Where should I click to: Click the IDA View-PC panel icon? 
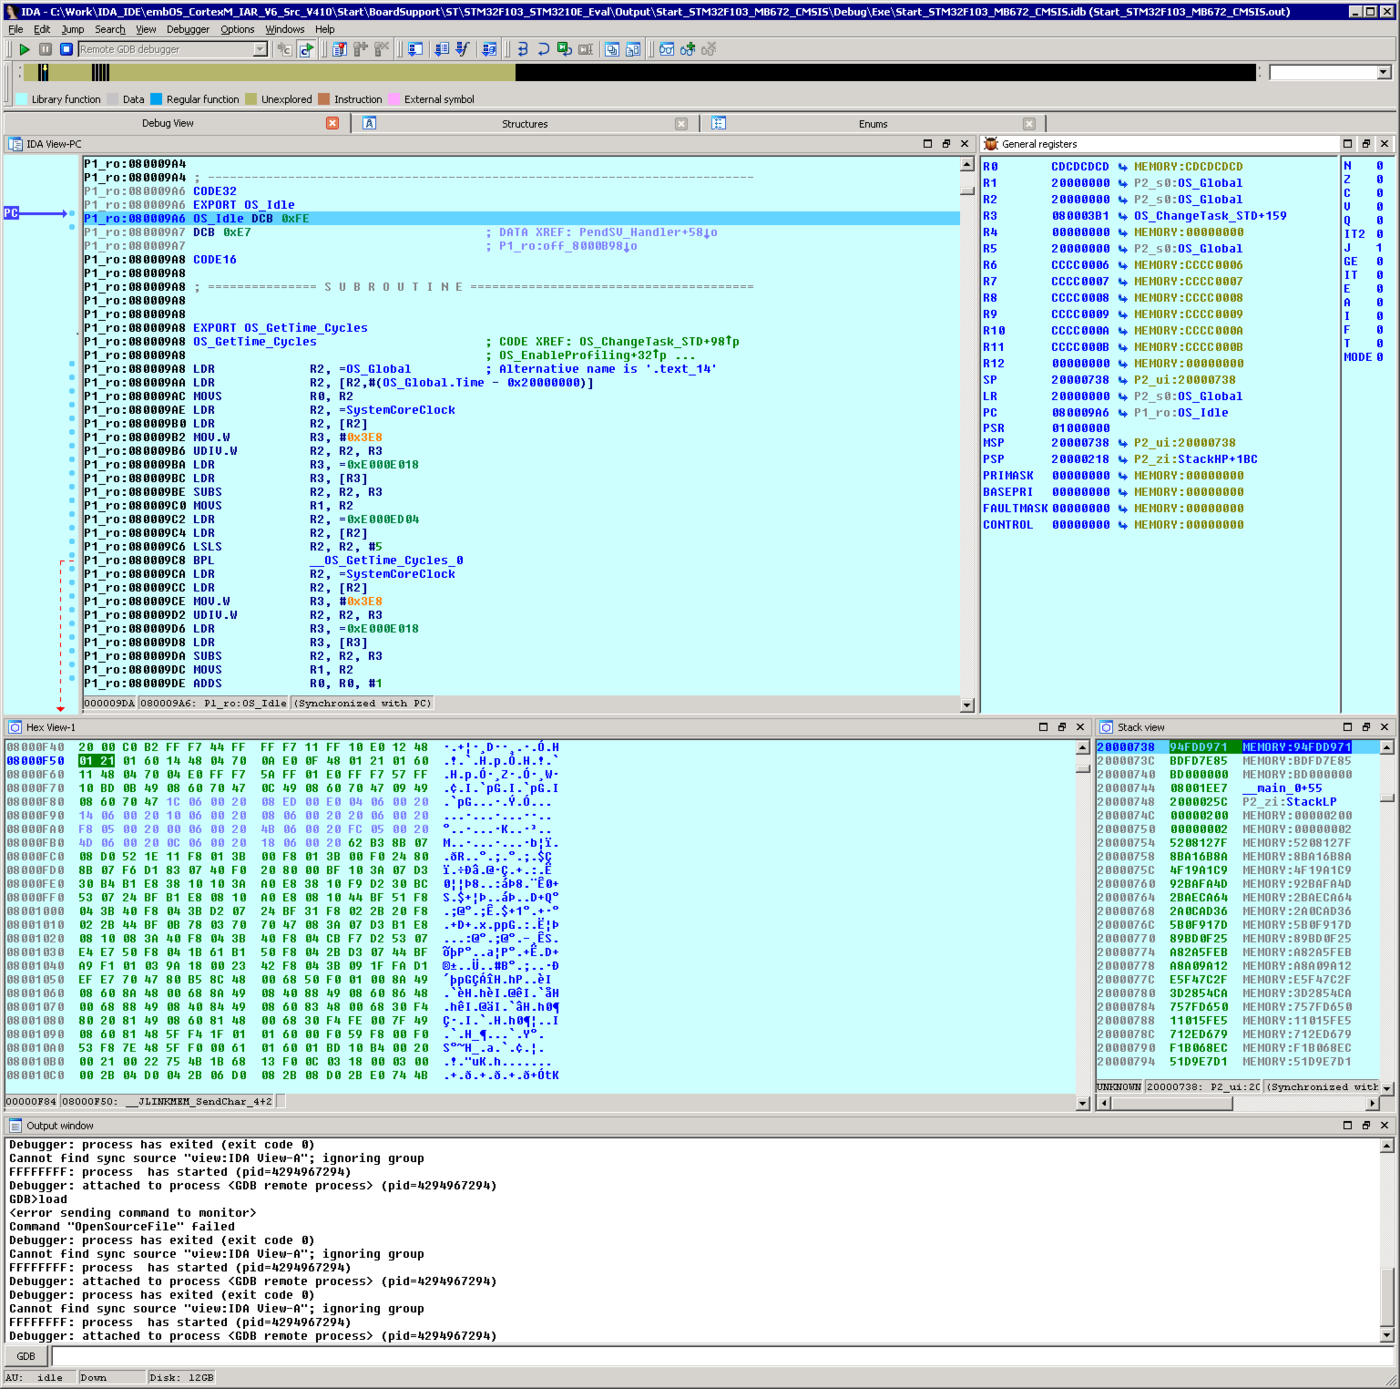(15, 144)
